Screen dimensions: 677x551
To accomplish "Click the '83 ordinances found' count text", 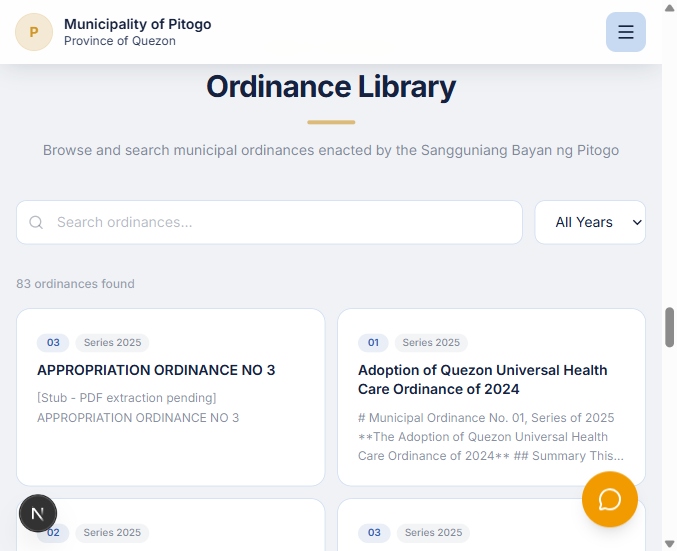I will pos(76,284).
